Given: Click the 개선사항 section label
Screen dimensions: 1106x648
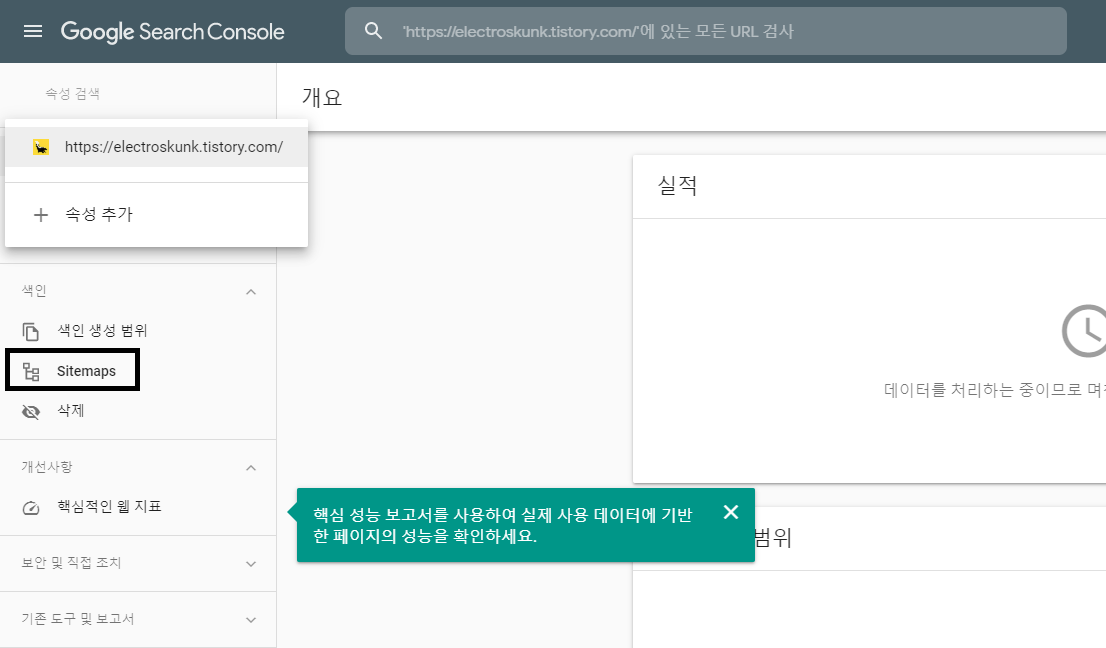Looking at the screenshot, I should point(47,467).
